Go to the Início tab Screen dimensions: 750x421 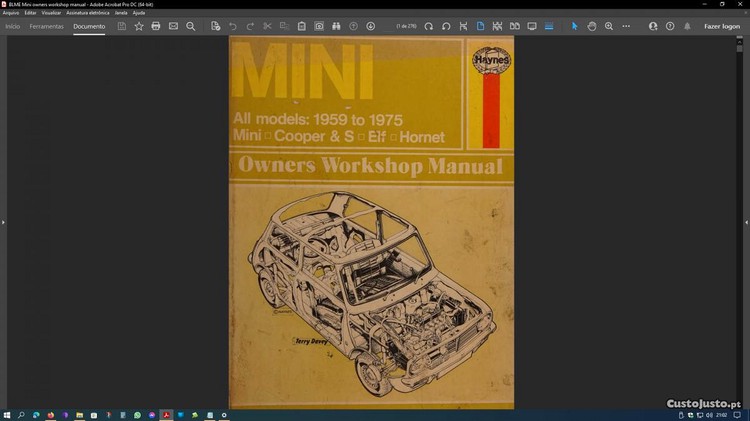coord(13,26)
